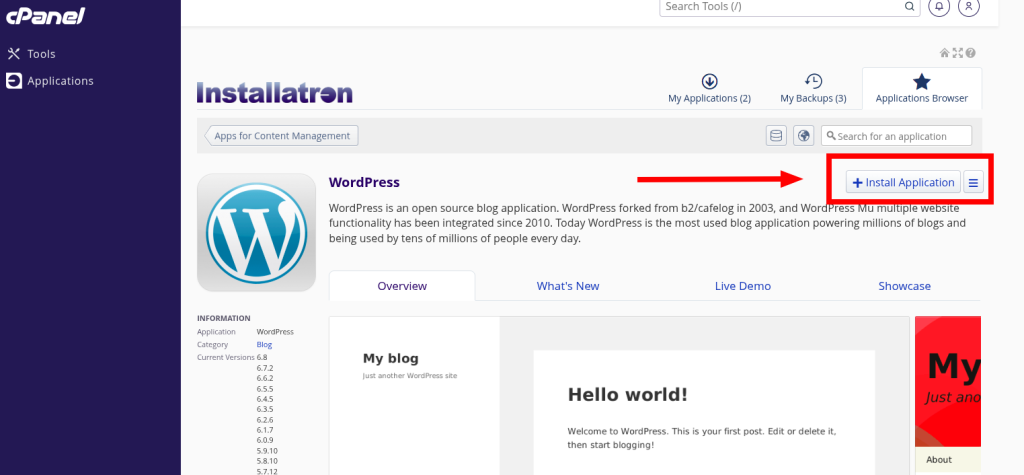Click the WordPress heading title
The image size is (1024, 475).
click(364, 182)
